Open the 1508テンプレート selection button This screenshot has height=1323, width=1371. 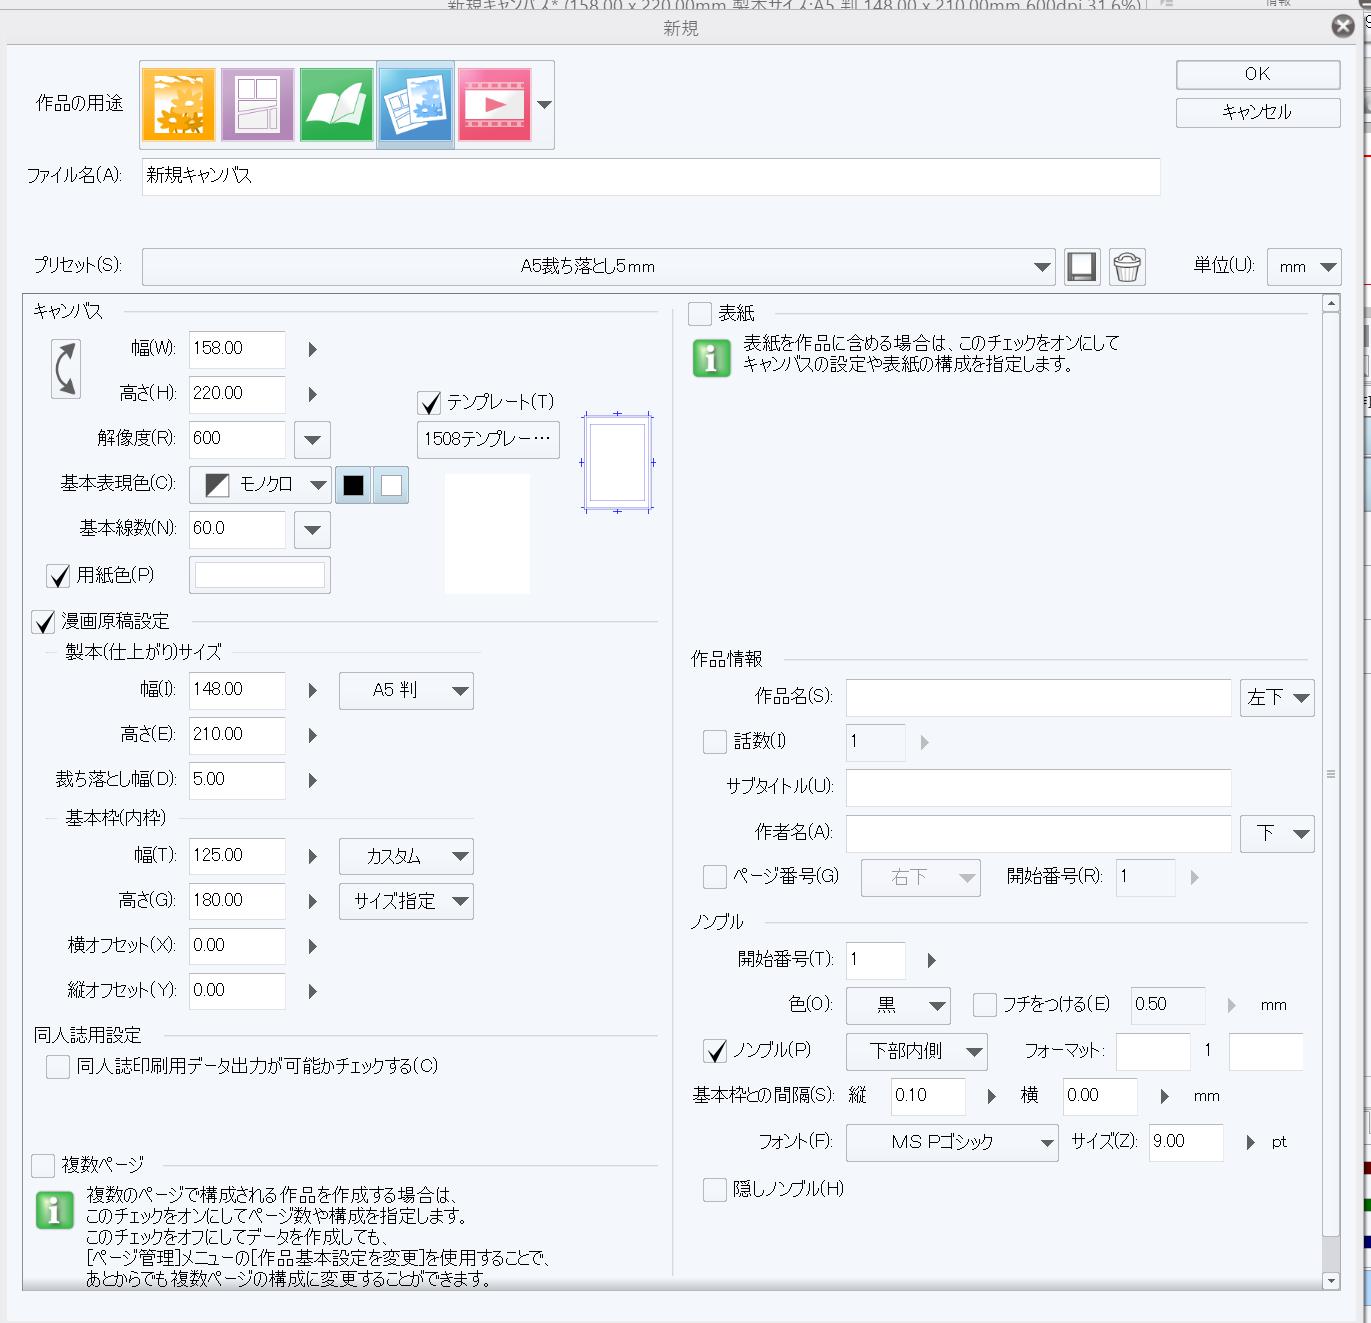click(x=488, y=439)
